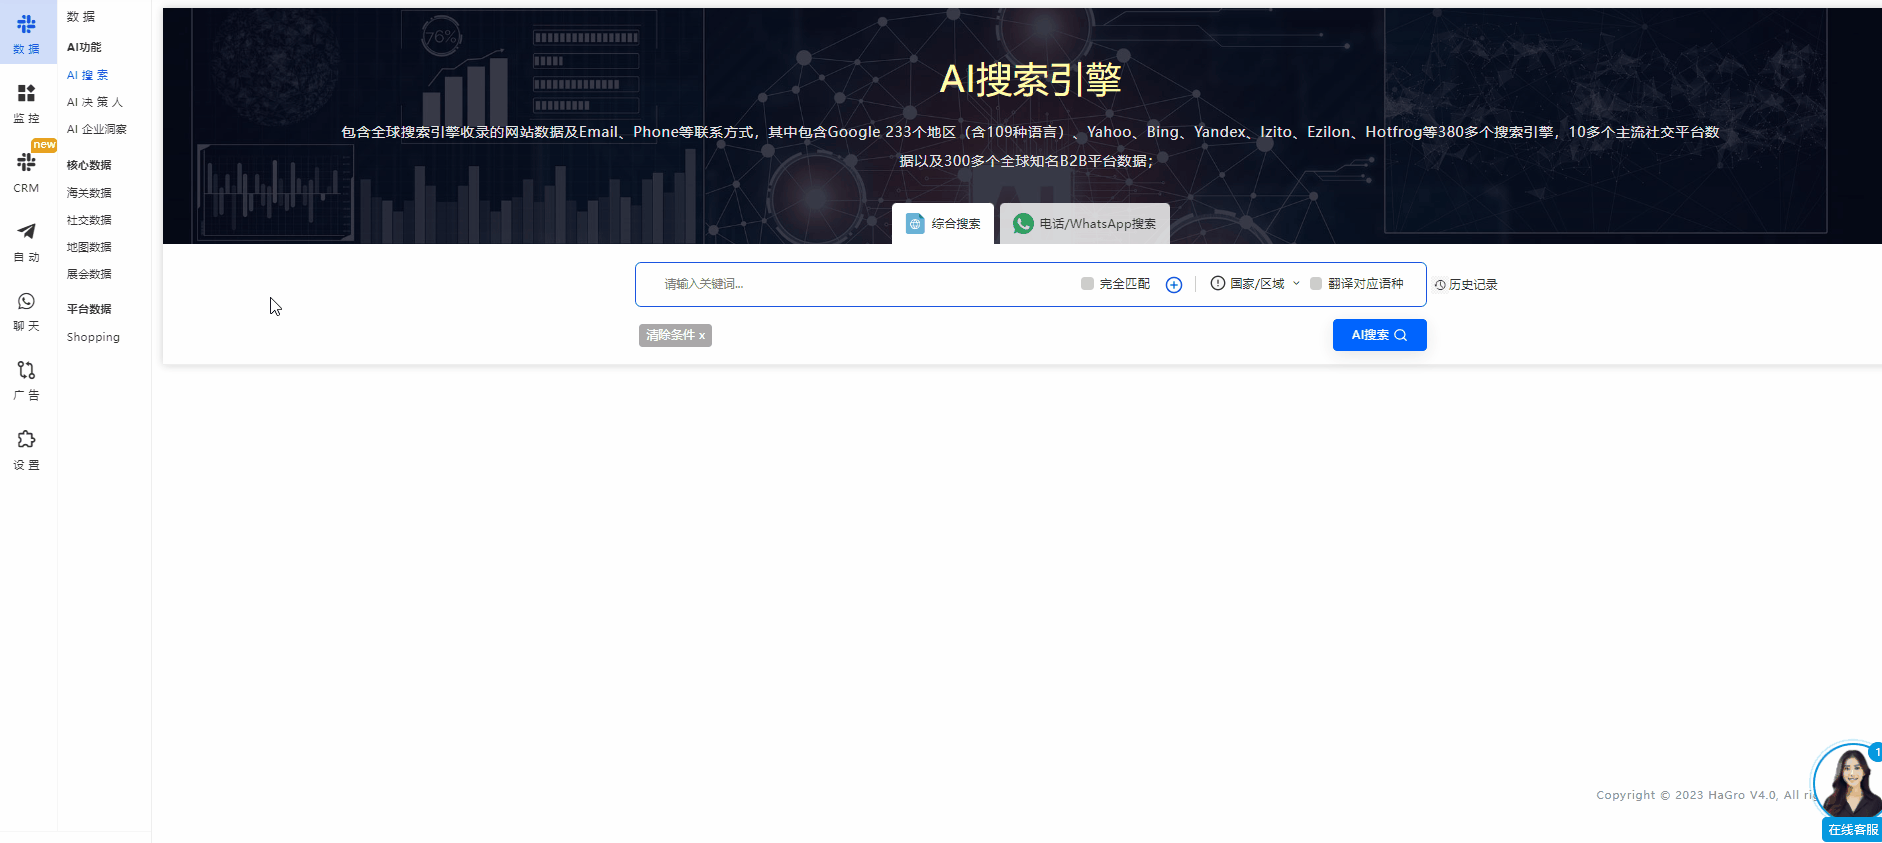Image resolution: width=1882 pixels, height=843 pixels.
Task: Switch to the 综合搜索 tab
Action: point(943,224)
